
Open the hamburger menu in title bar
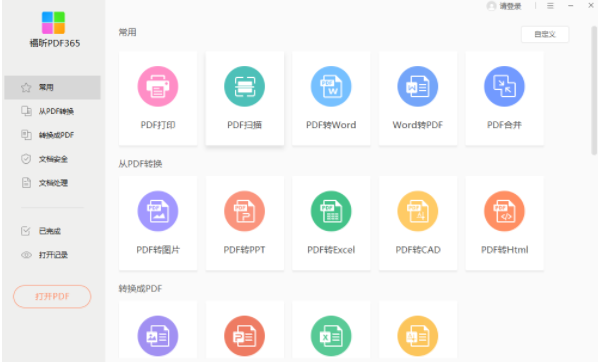click(550, 6)
